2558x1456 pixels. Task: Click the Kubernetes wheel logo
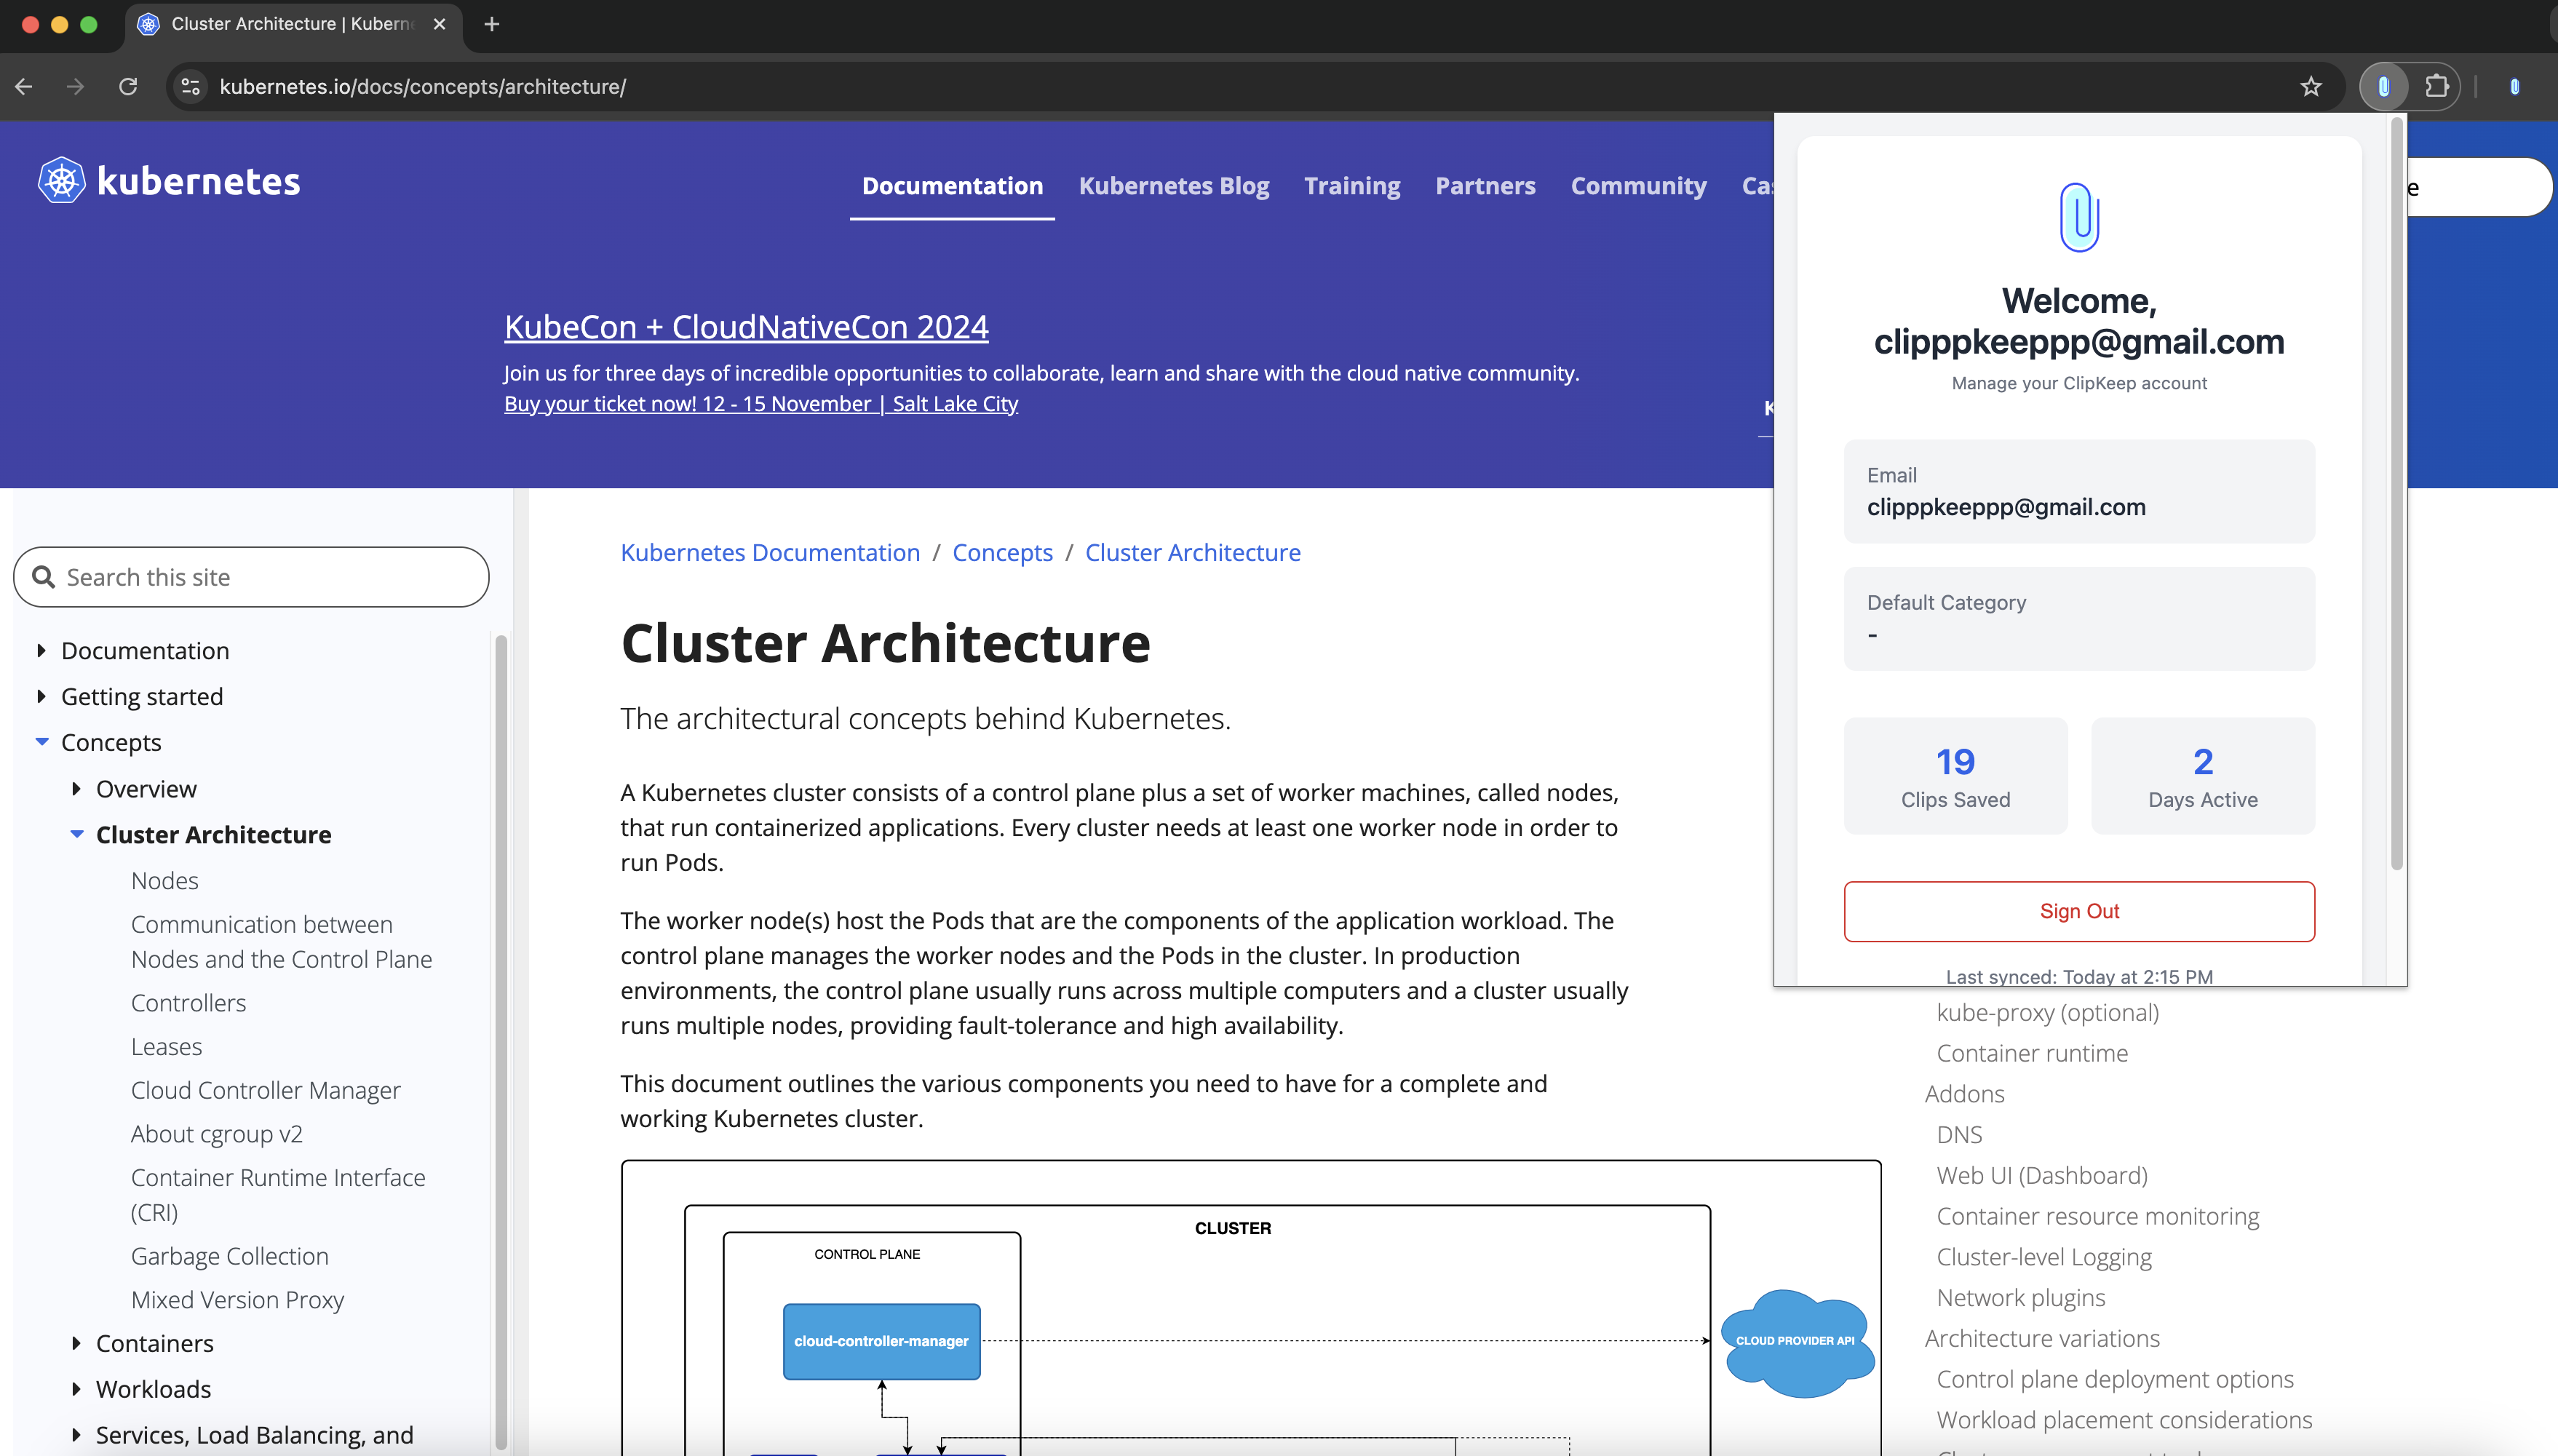tap(62, 181)
